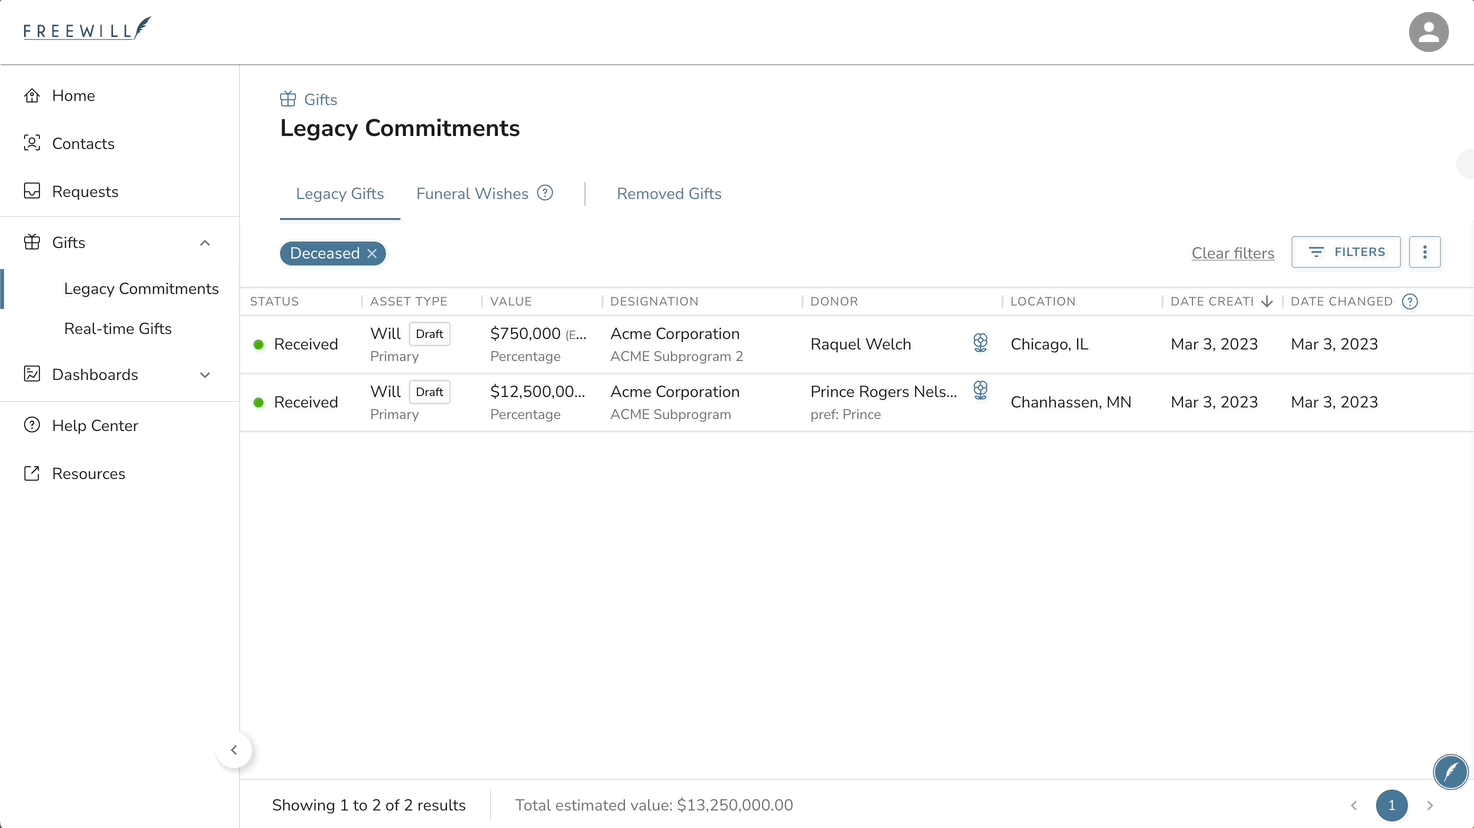
Task: Sort by the VALUE column header
Action: 511,301
